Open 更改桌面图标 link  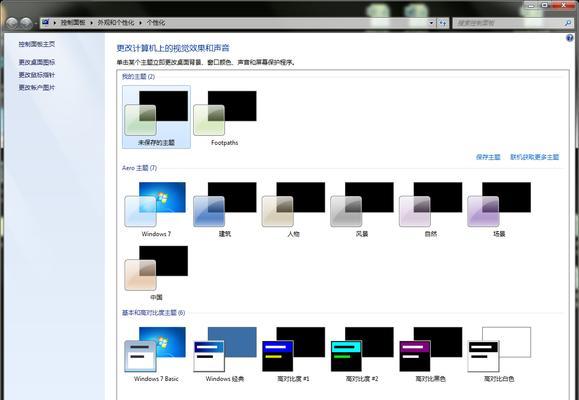point(37,62)
